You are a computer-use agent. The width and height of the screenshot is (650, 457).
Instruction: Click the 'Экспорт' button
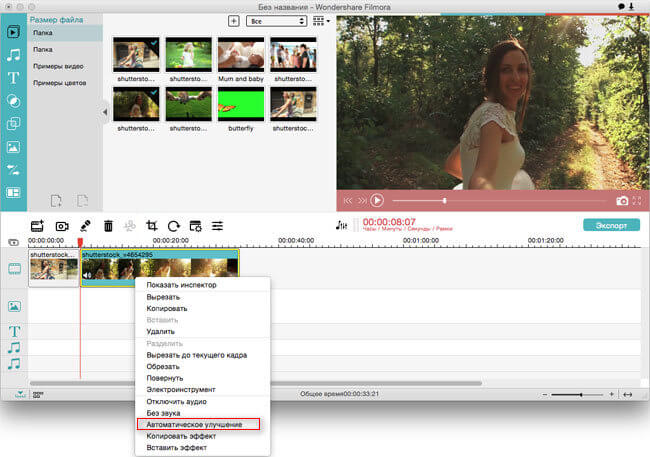pyautogui.click(x=611, y=225)
